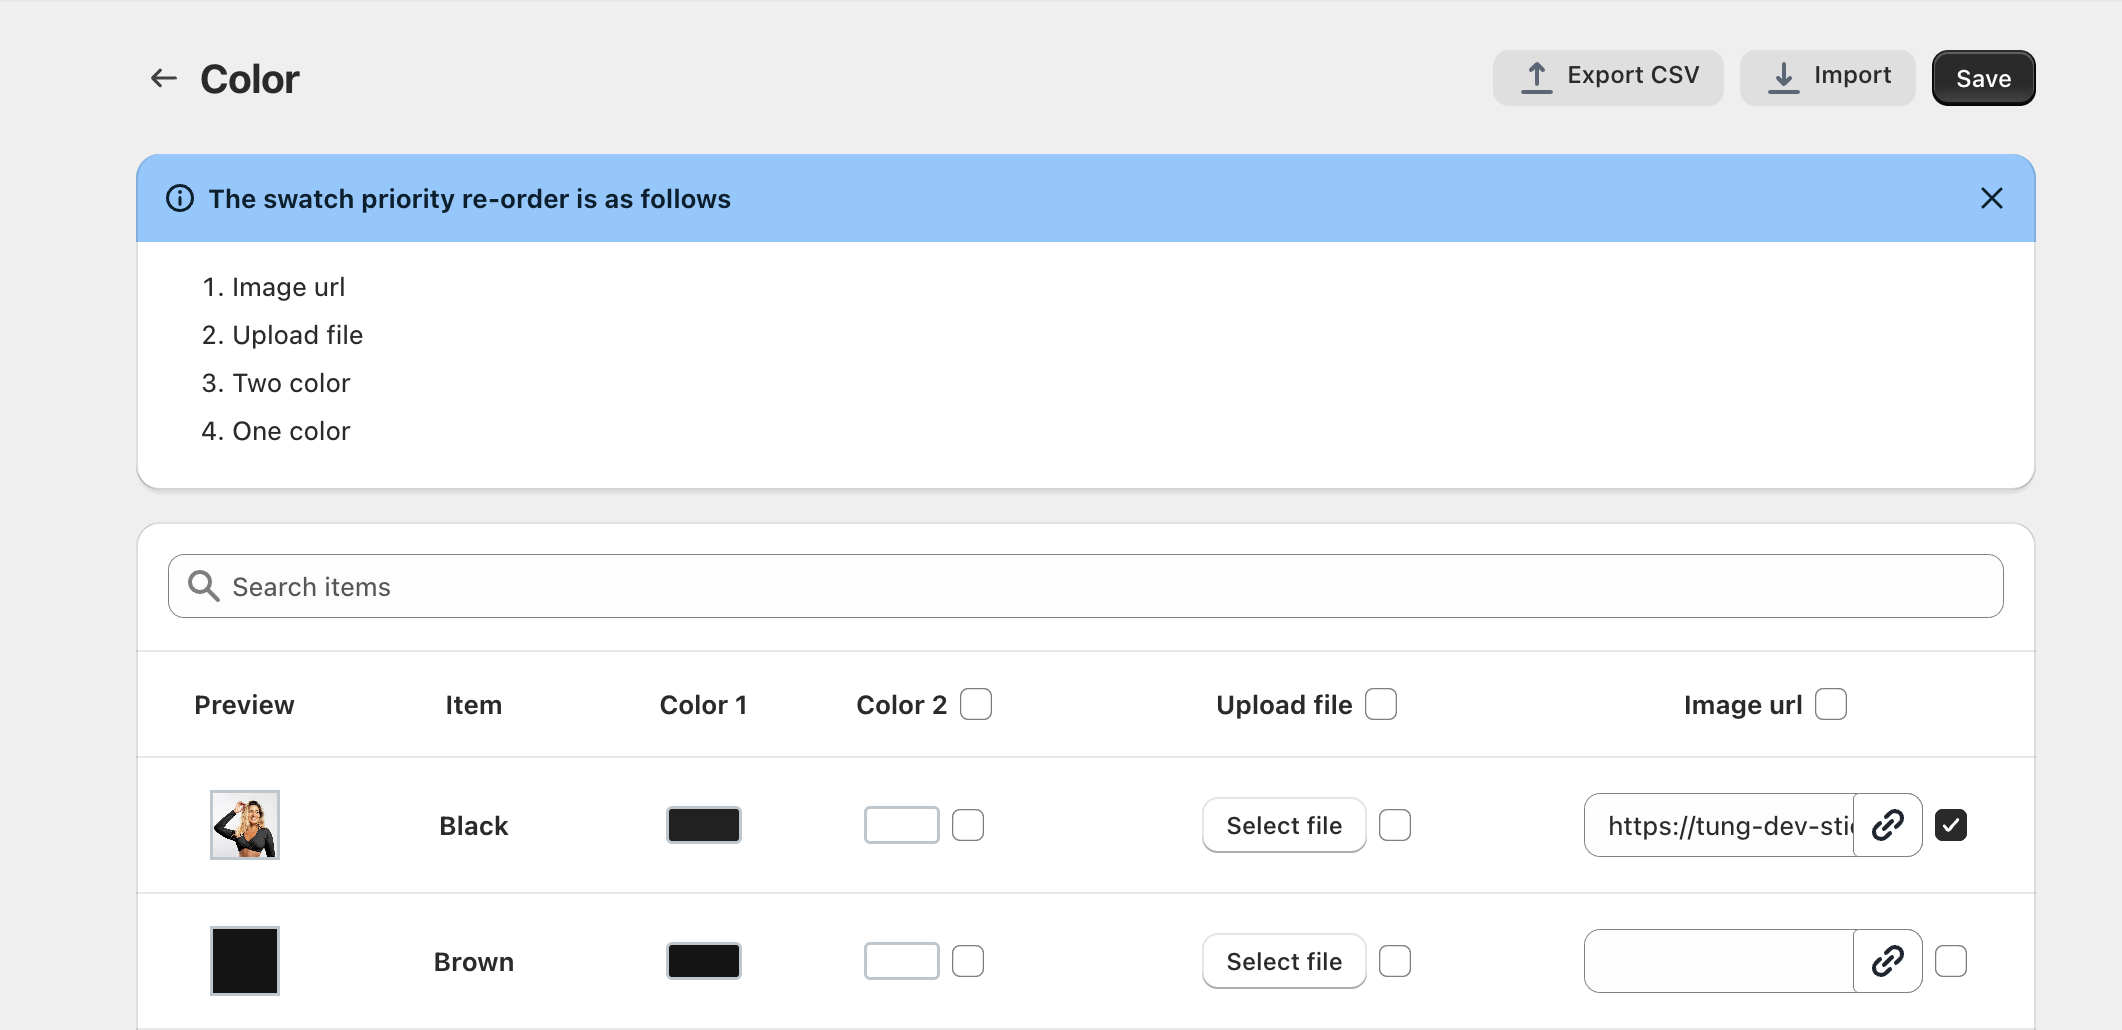Click the Import button
2122x1030 pixels.
click(x=1827, y=77)
